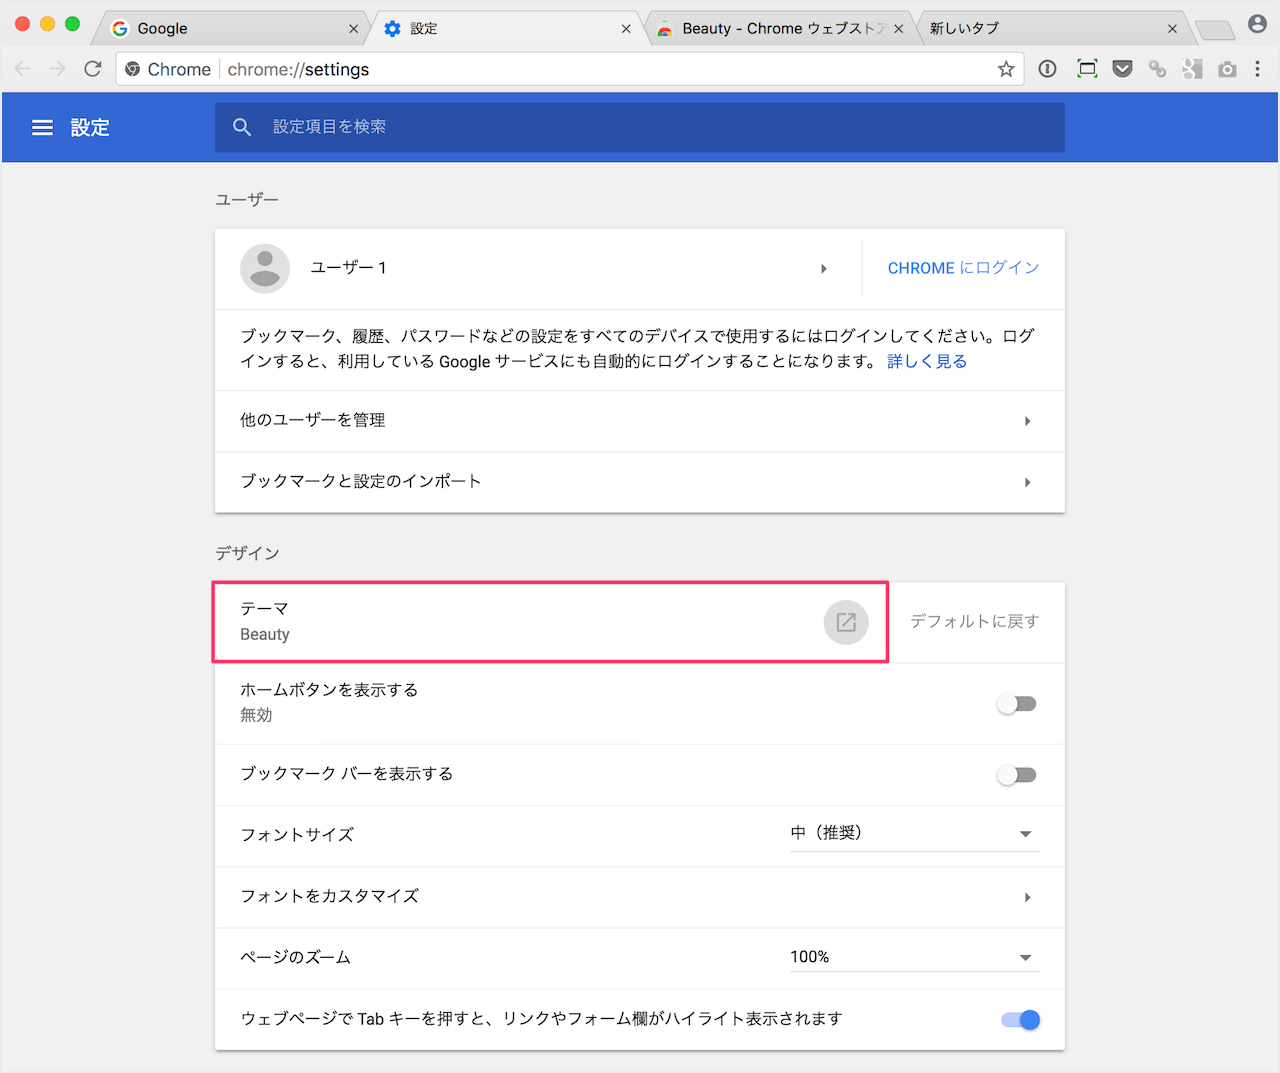Click the 1Password-style circle extension icon
The image size is (1280, 1073).
(1048, 69)
